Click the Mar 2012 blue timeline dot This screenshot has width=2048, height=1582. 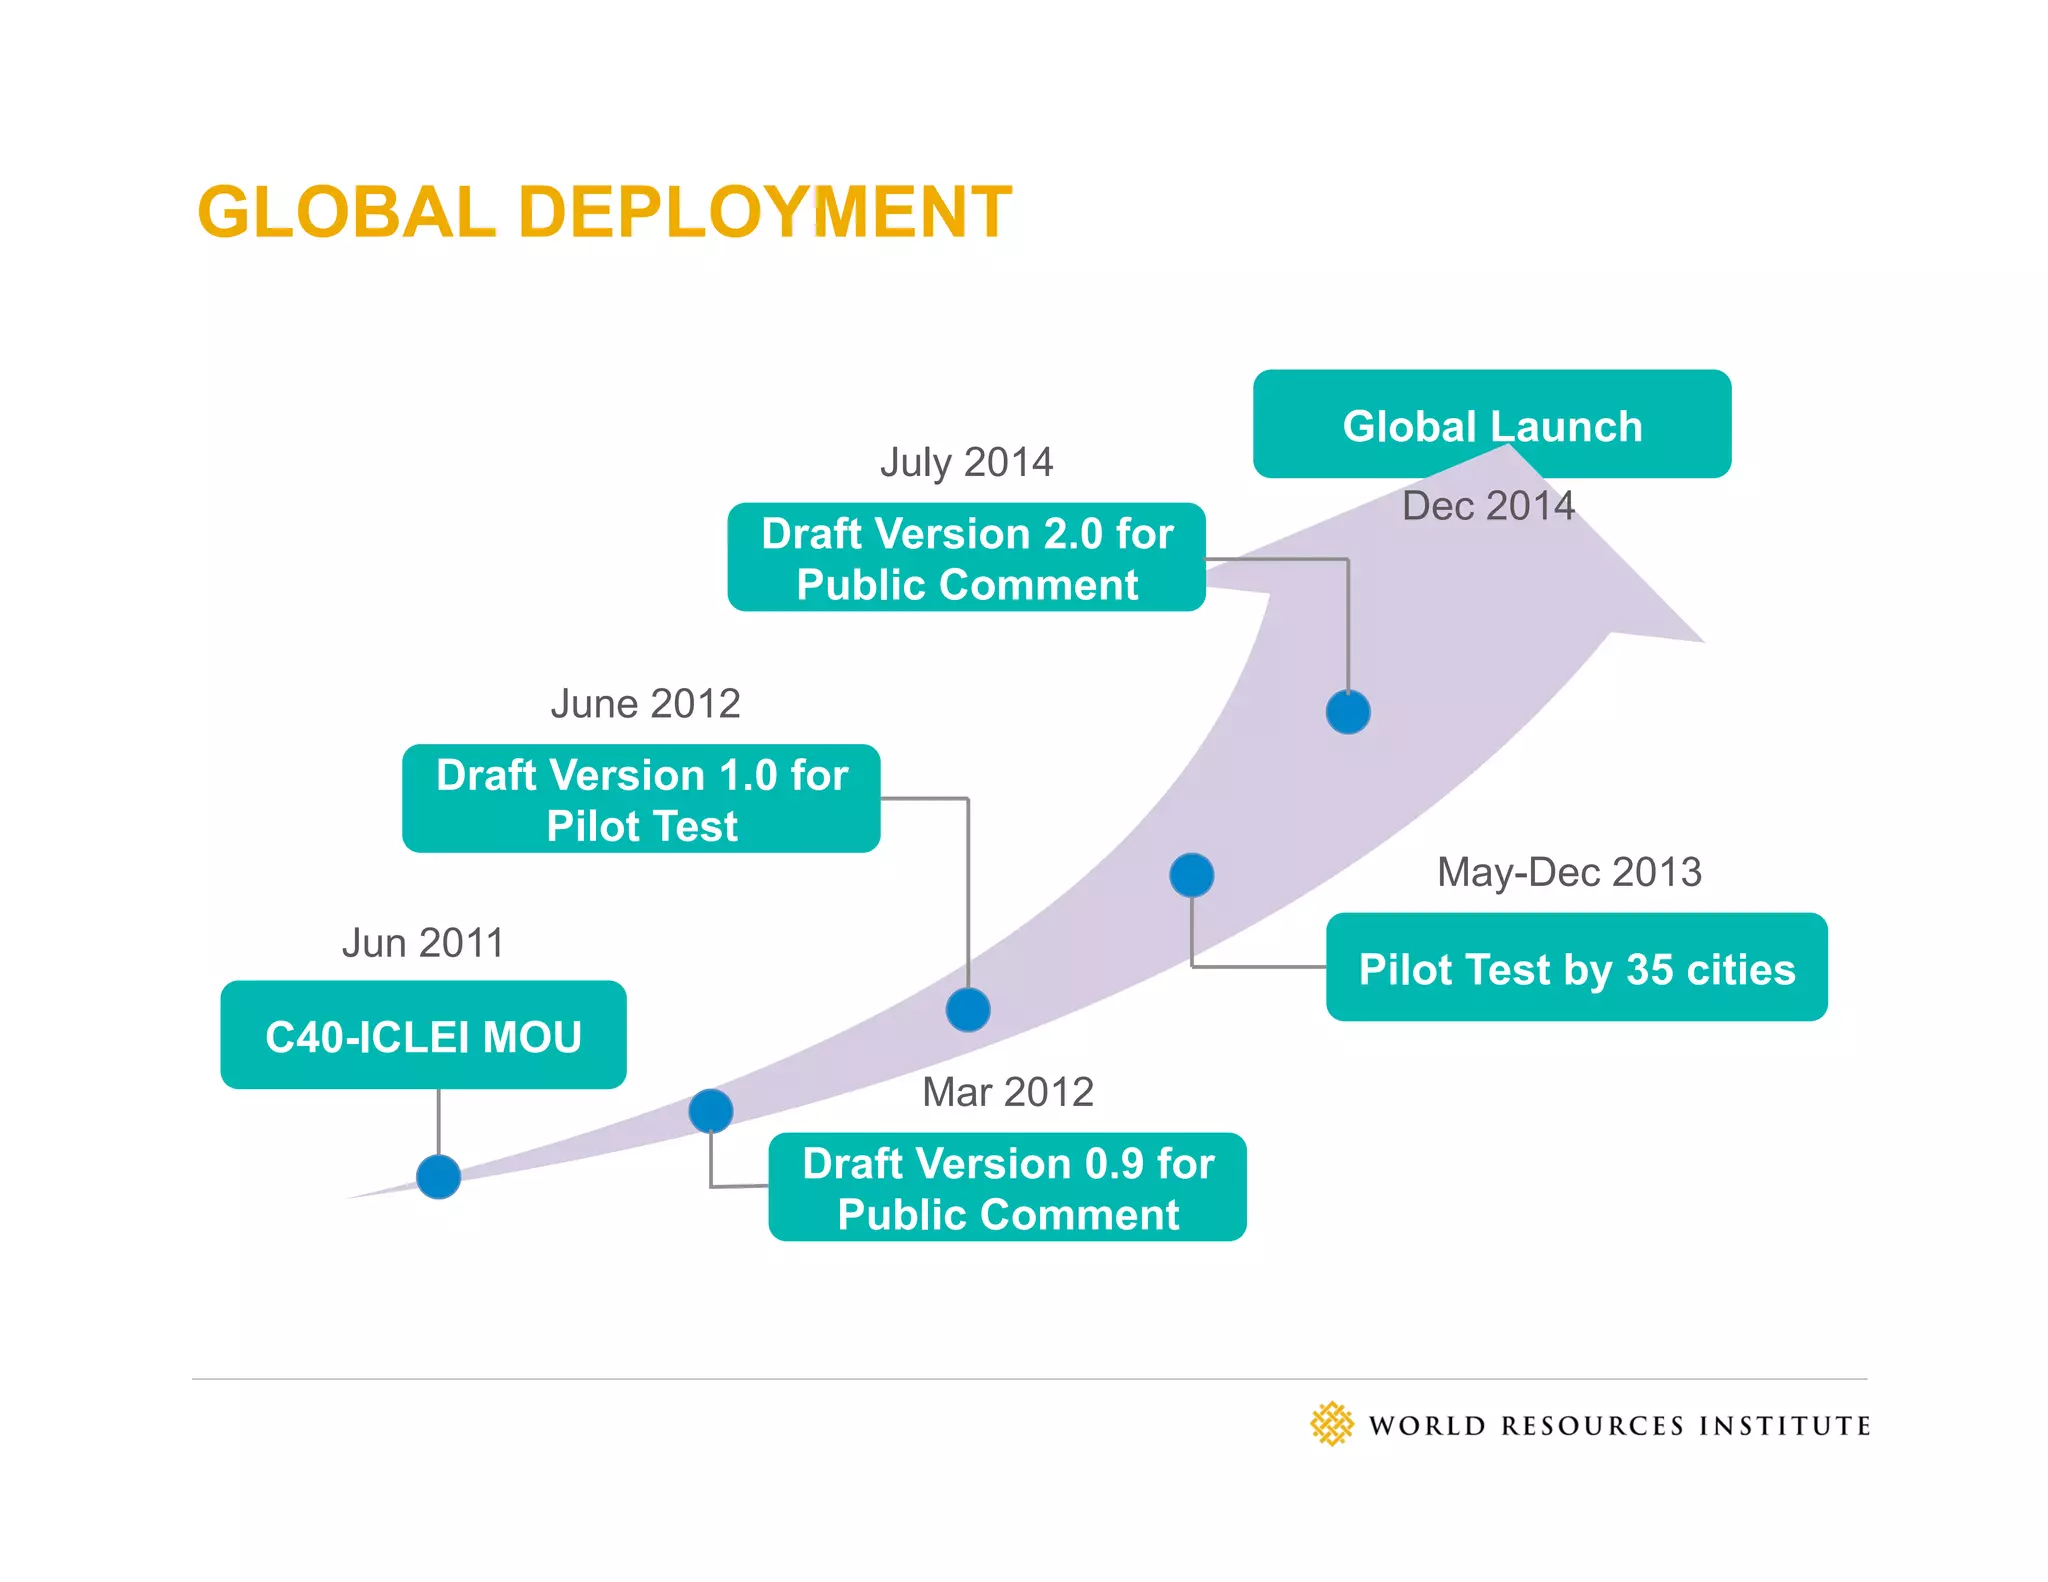point(711,1111)
